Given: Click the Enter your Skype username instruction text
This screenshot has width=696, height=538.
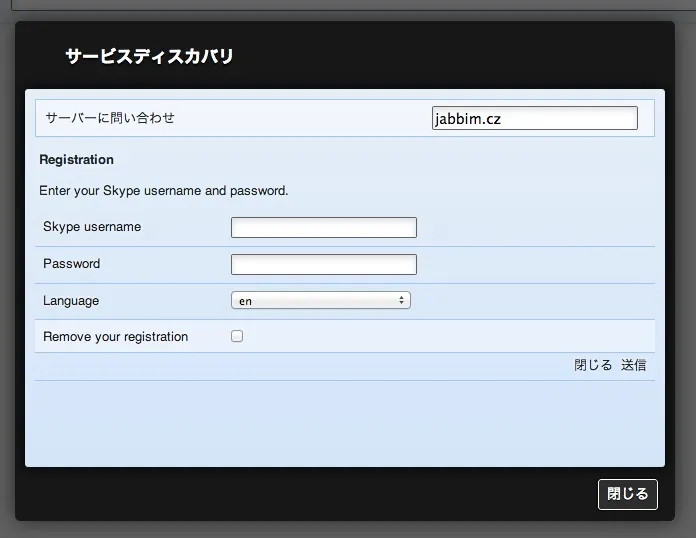Looking at the screenshot, I should tap(163, 191).
